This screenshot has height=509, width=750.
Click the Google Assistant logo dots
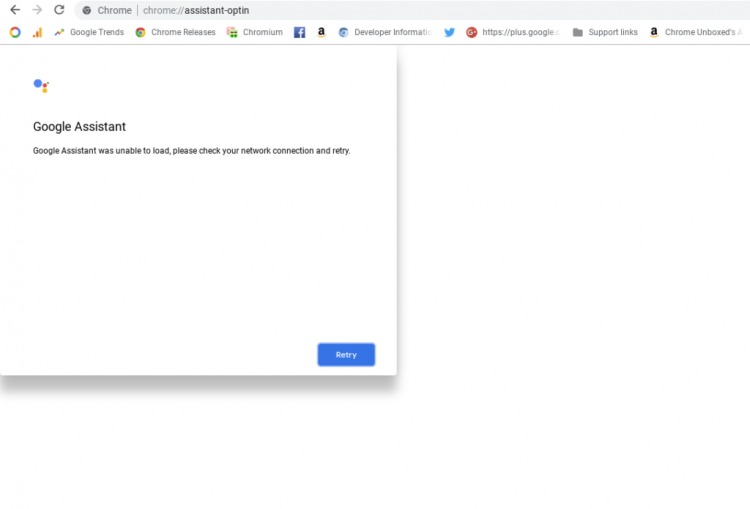(x=41, y=86)
